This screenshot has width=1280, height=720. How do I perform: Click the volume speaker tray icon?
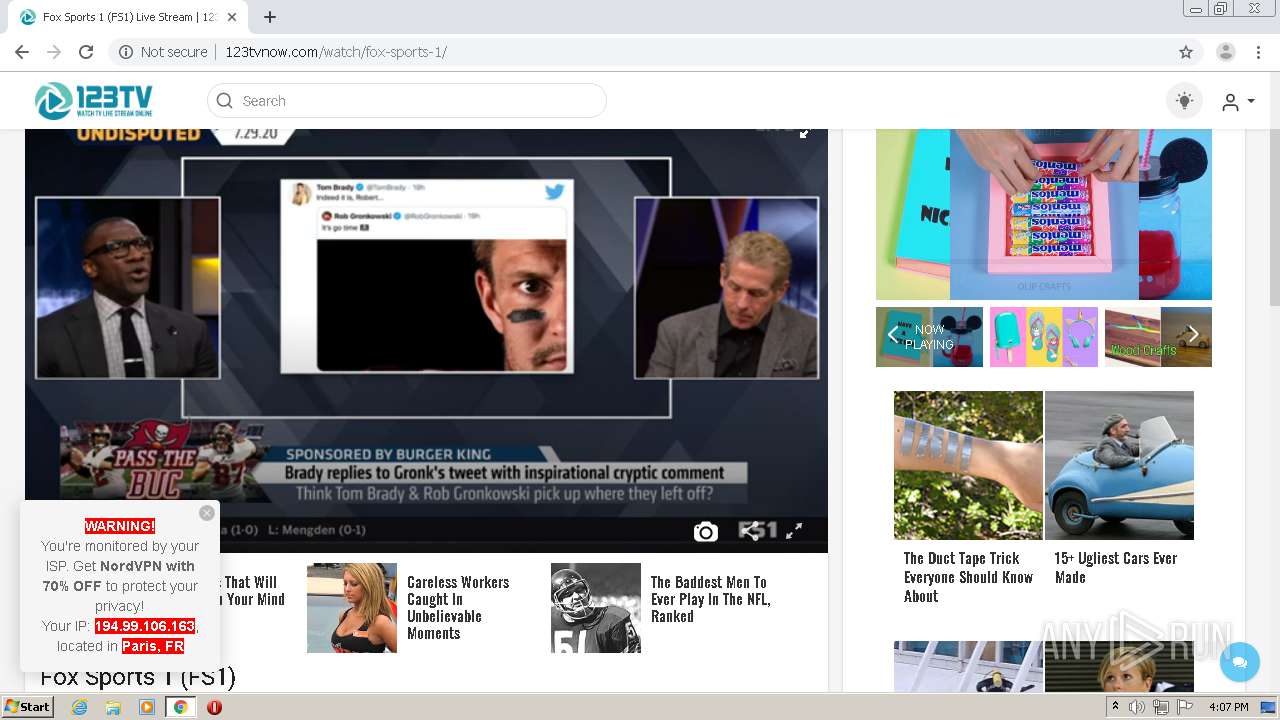pyautogui.click(x=1137, y=707)
